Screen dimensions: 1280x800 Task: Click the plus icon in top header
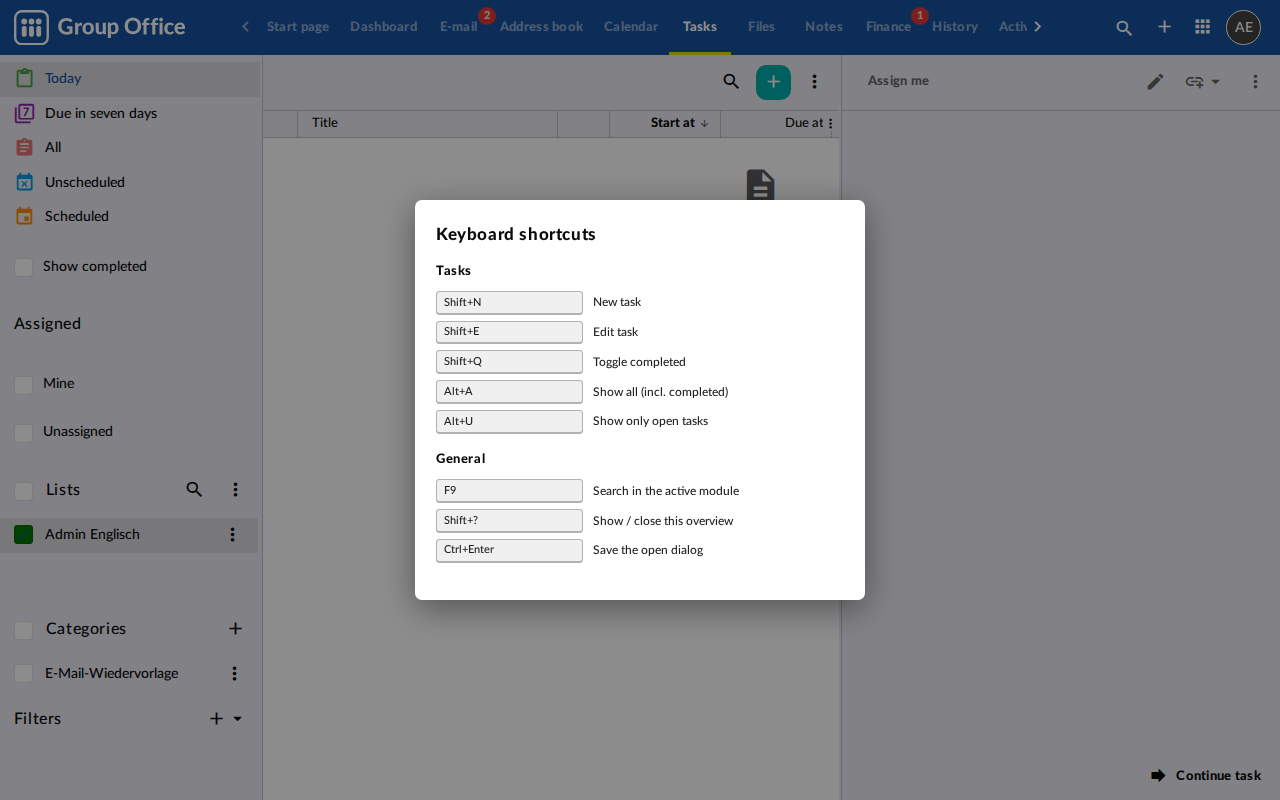[x=1164, y=27]
